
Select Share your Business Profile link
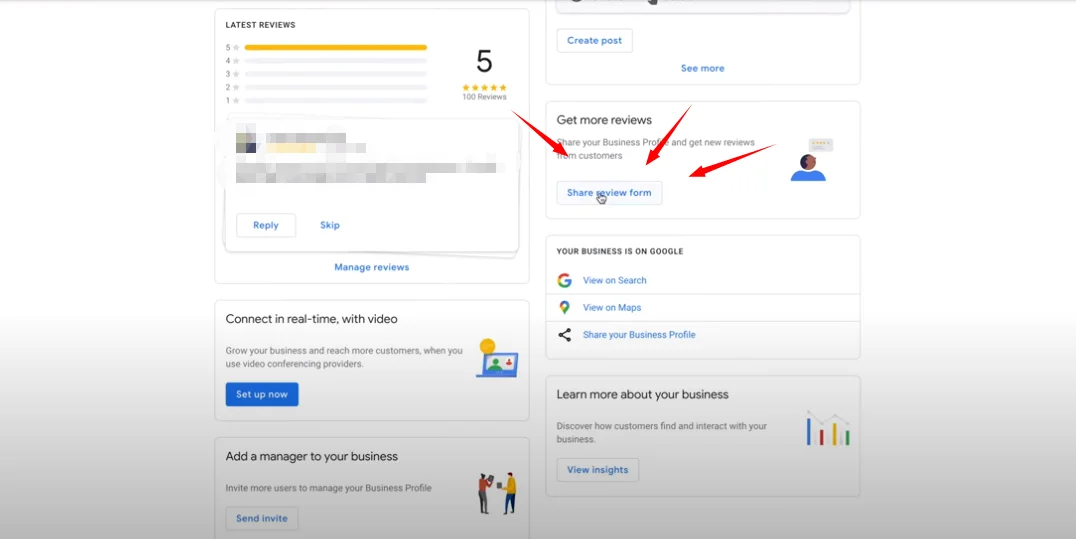(x=639, y=335)
